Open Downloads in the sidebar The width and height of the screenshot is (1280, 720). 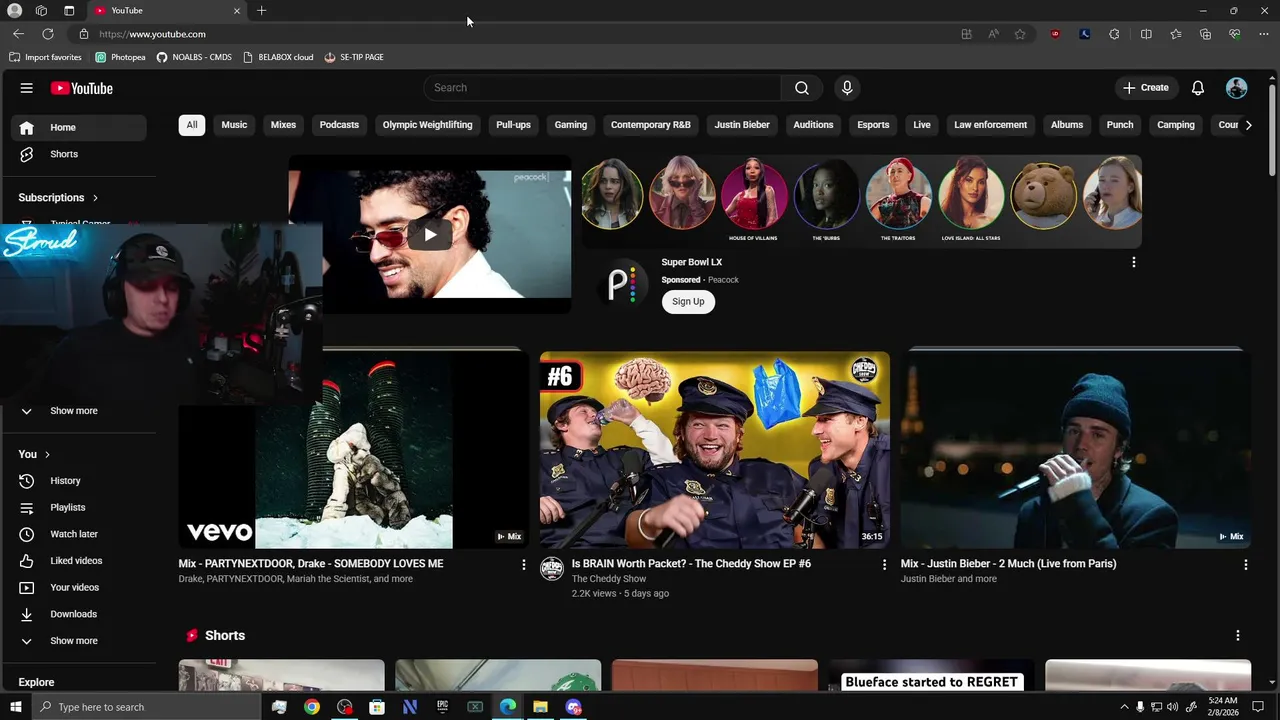pos(78,614)
